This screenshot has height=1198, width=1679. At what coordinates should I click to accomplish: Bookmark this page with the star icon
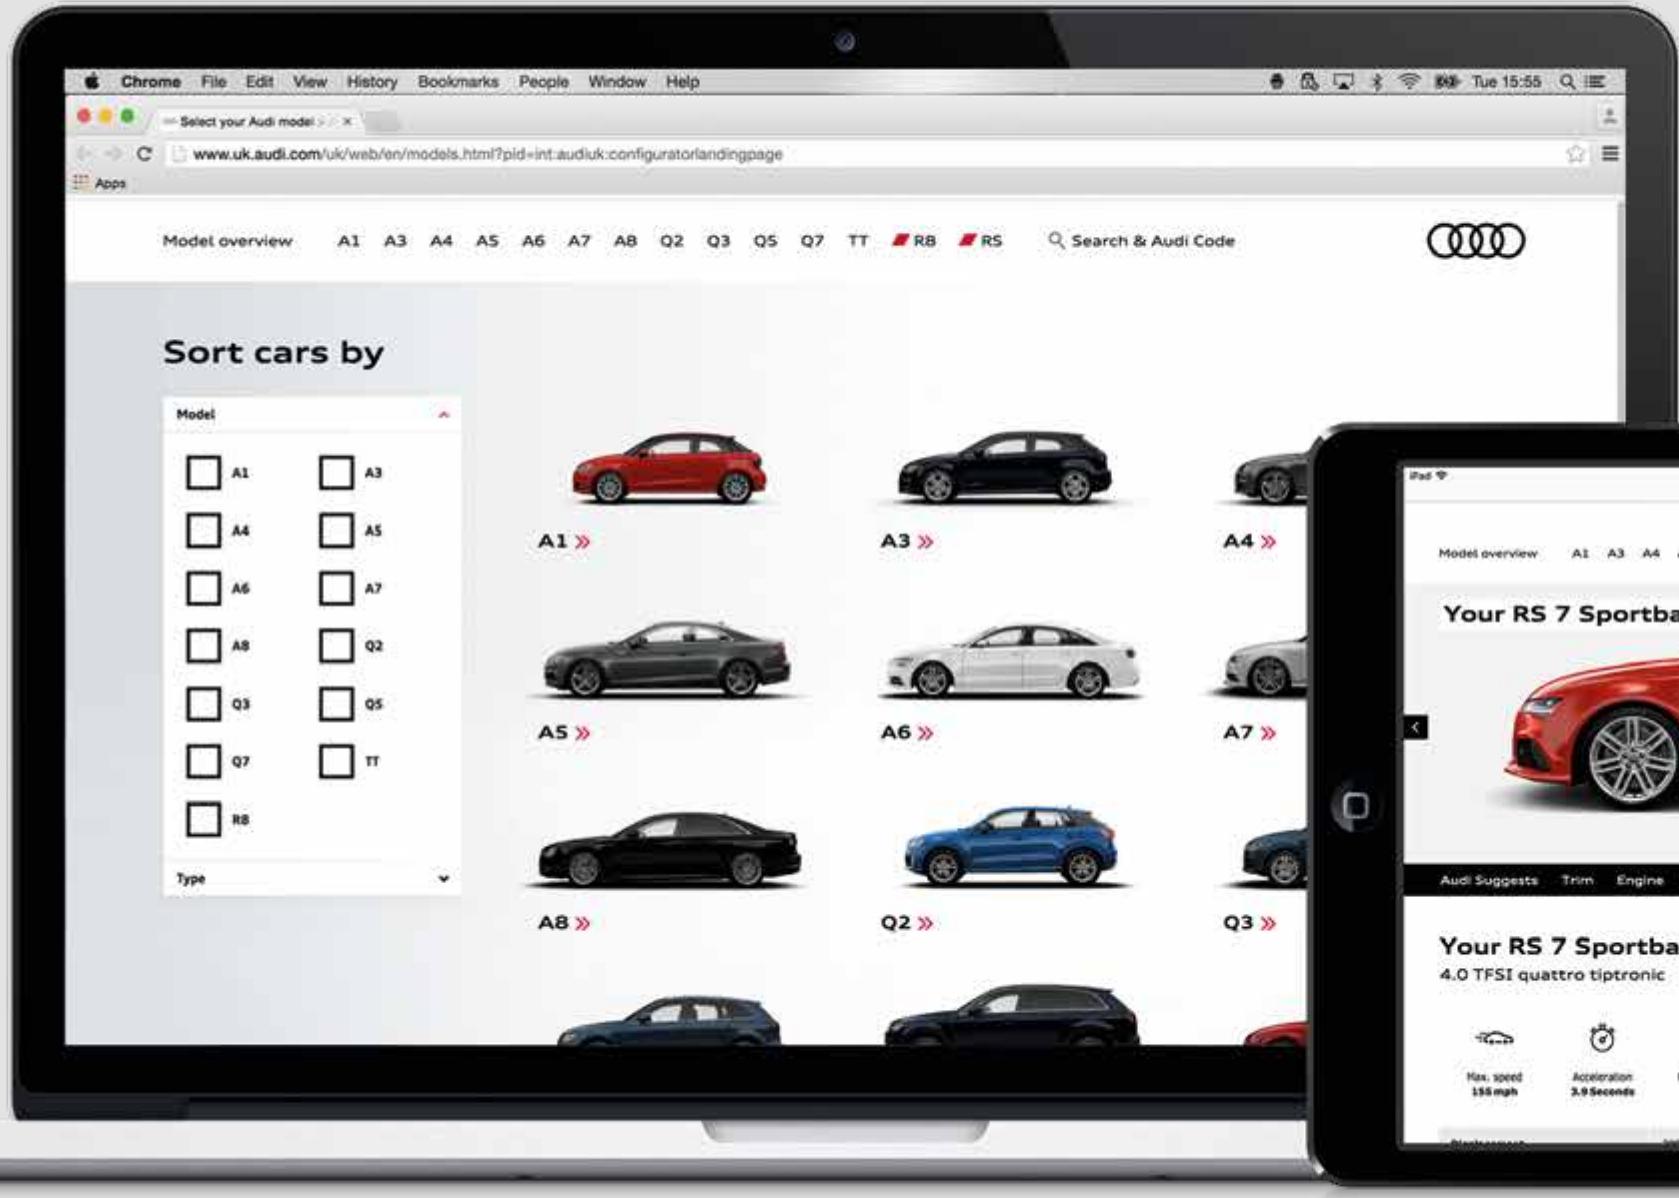coord(1576,154)
